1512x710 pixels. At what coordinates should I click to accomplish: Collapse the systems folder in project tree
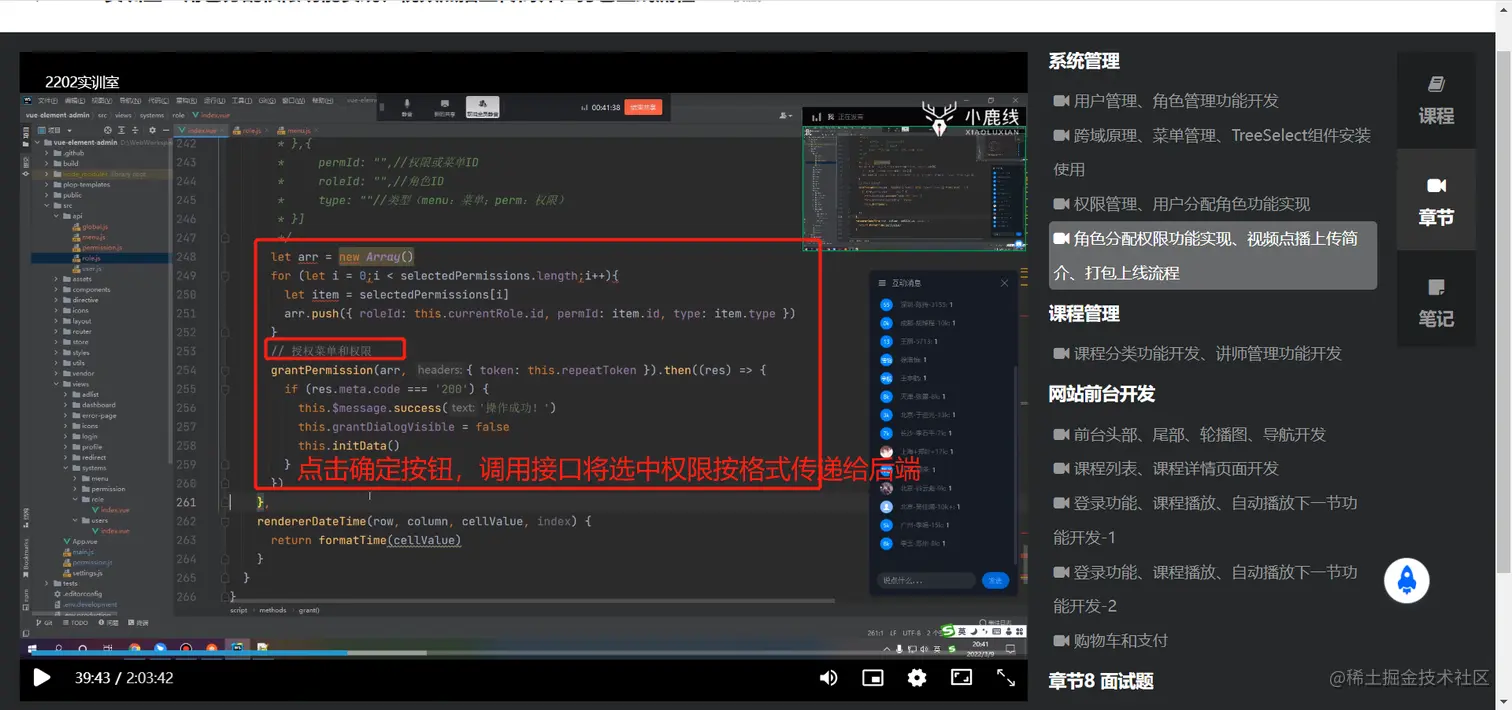[x=66, y=468]
